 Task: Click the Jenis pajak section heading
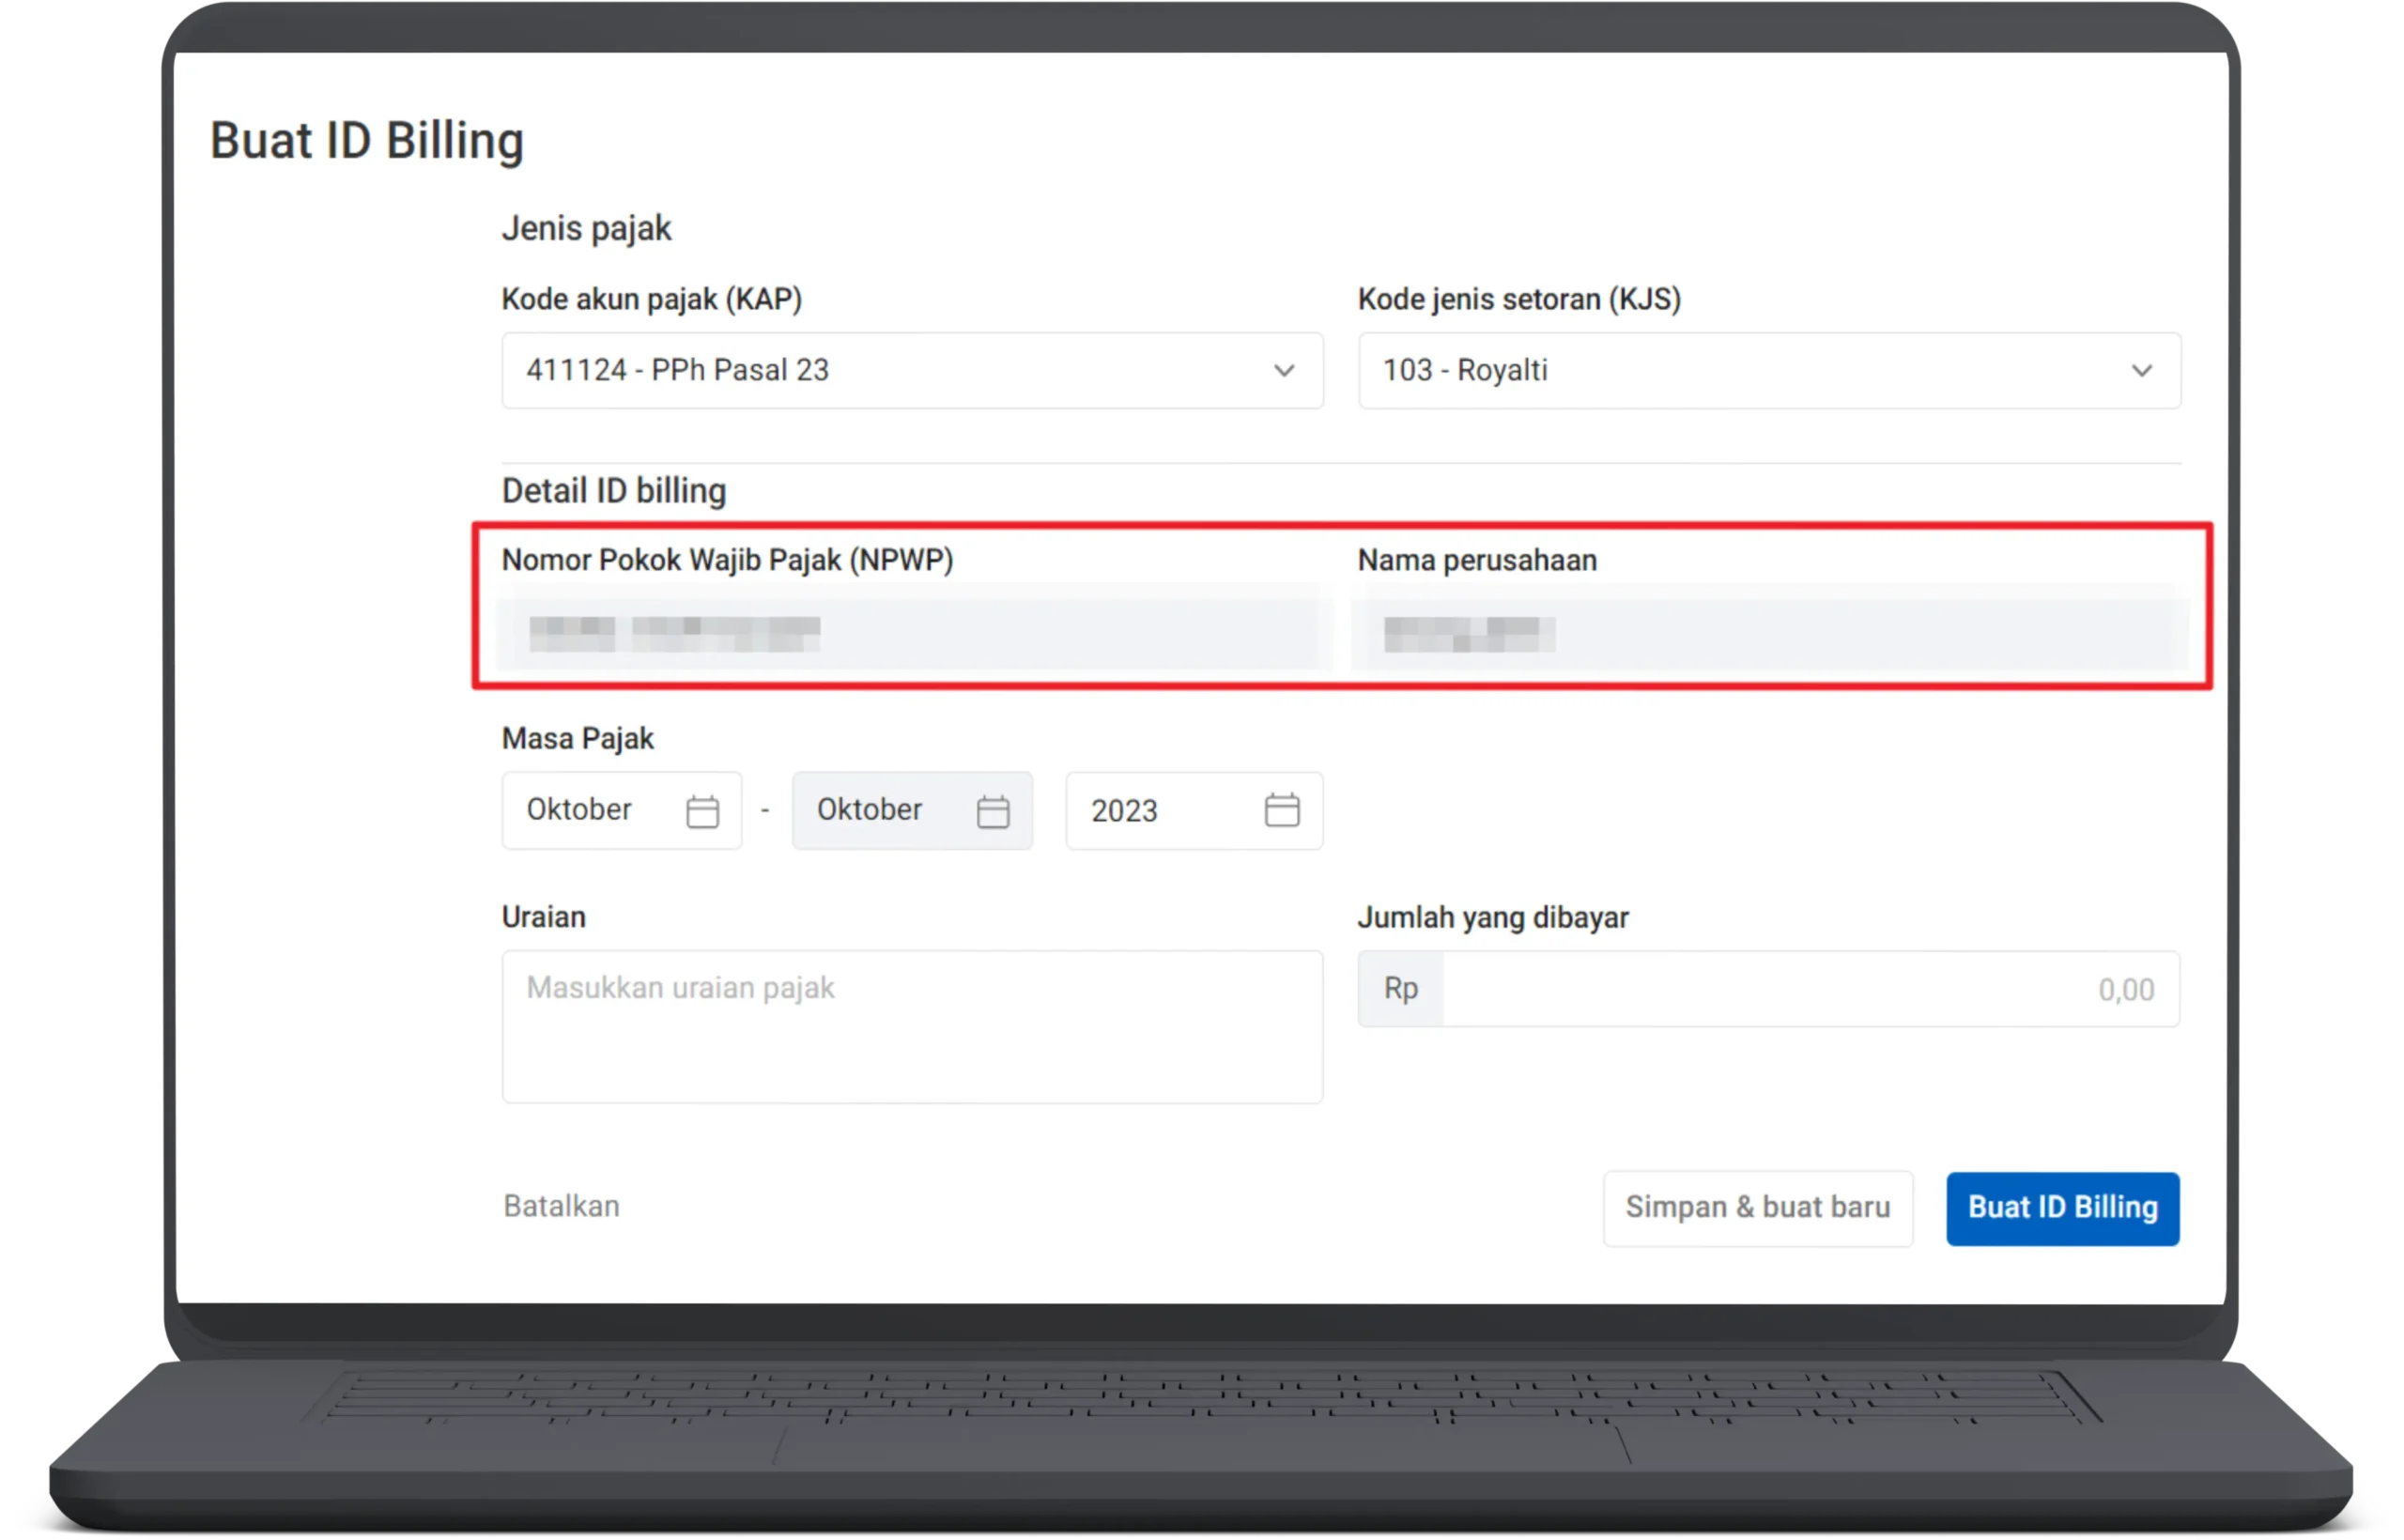pyautogui.click(x=586, y=229)
